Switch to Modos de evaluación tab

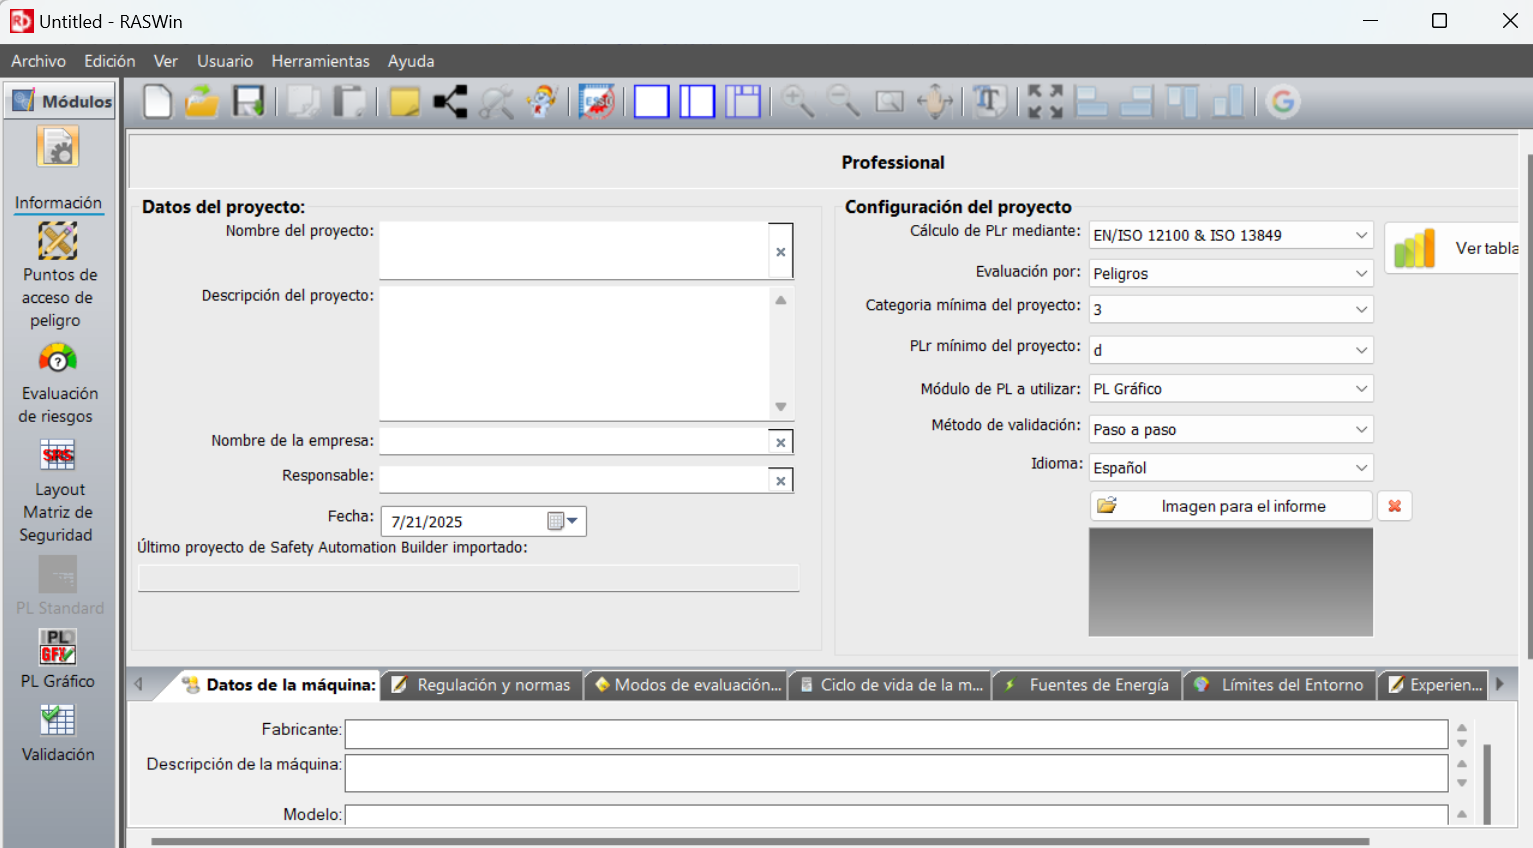click(688, 685)
